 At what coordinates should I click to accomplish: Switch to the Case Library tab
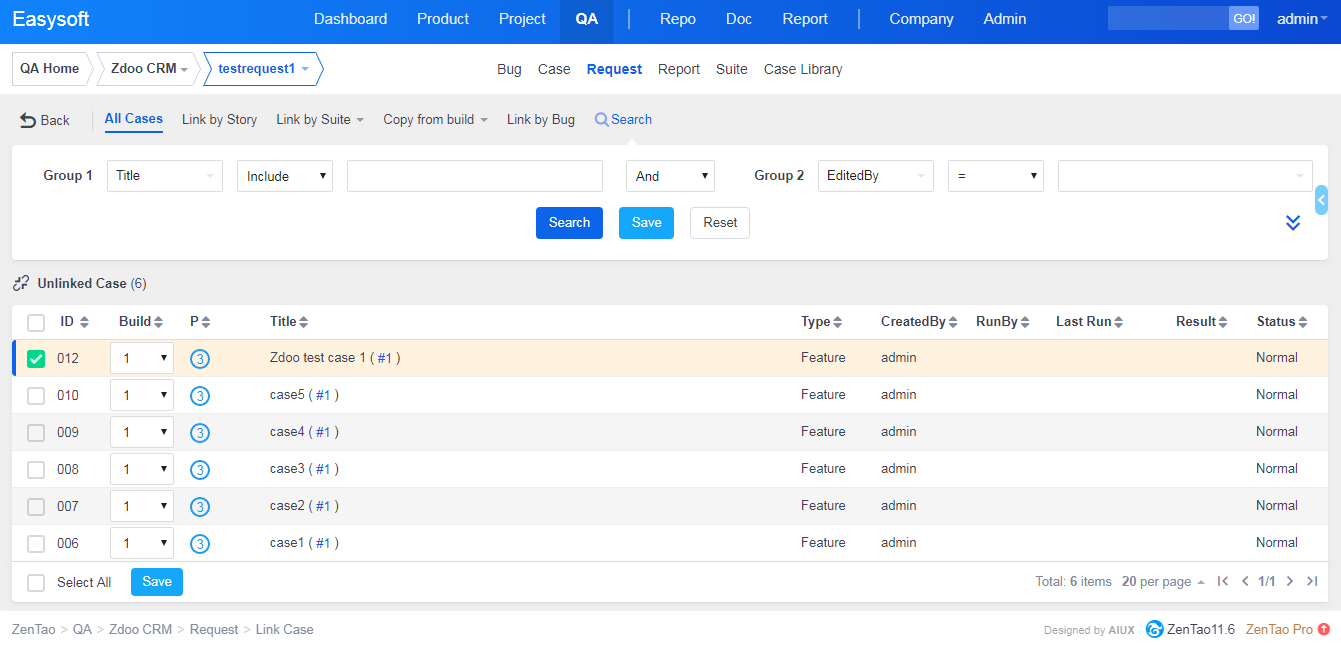pyautogui.click(x=802, y=69)
